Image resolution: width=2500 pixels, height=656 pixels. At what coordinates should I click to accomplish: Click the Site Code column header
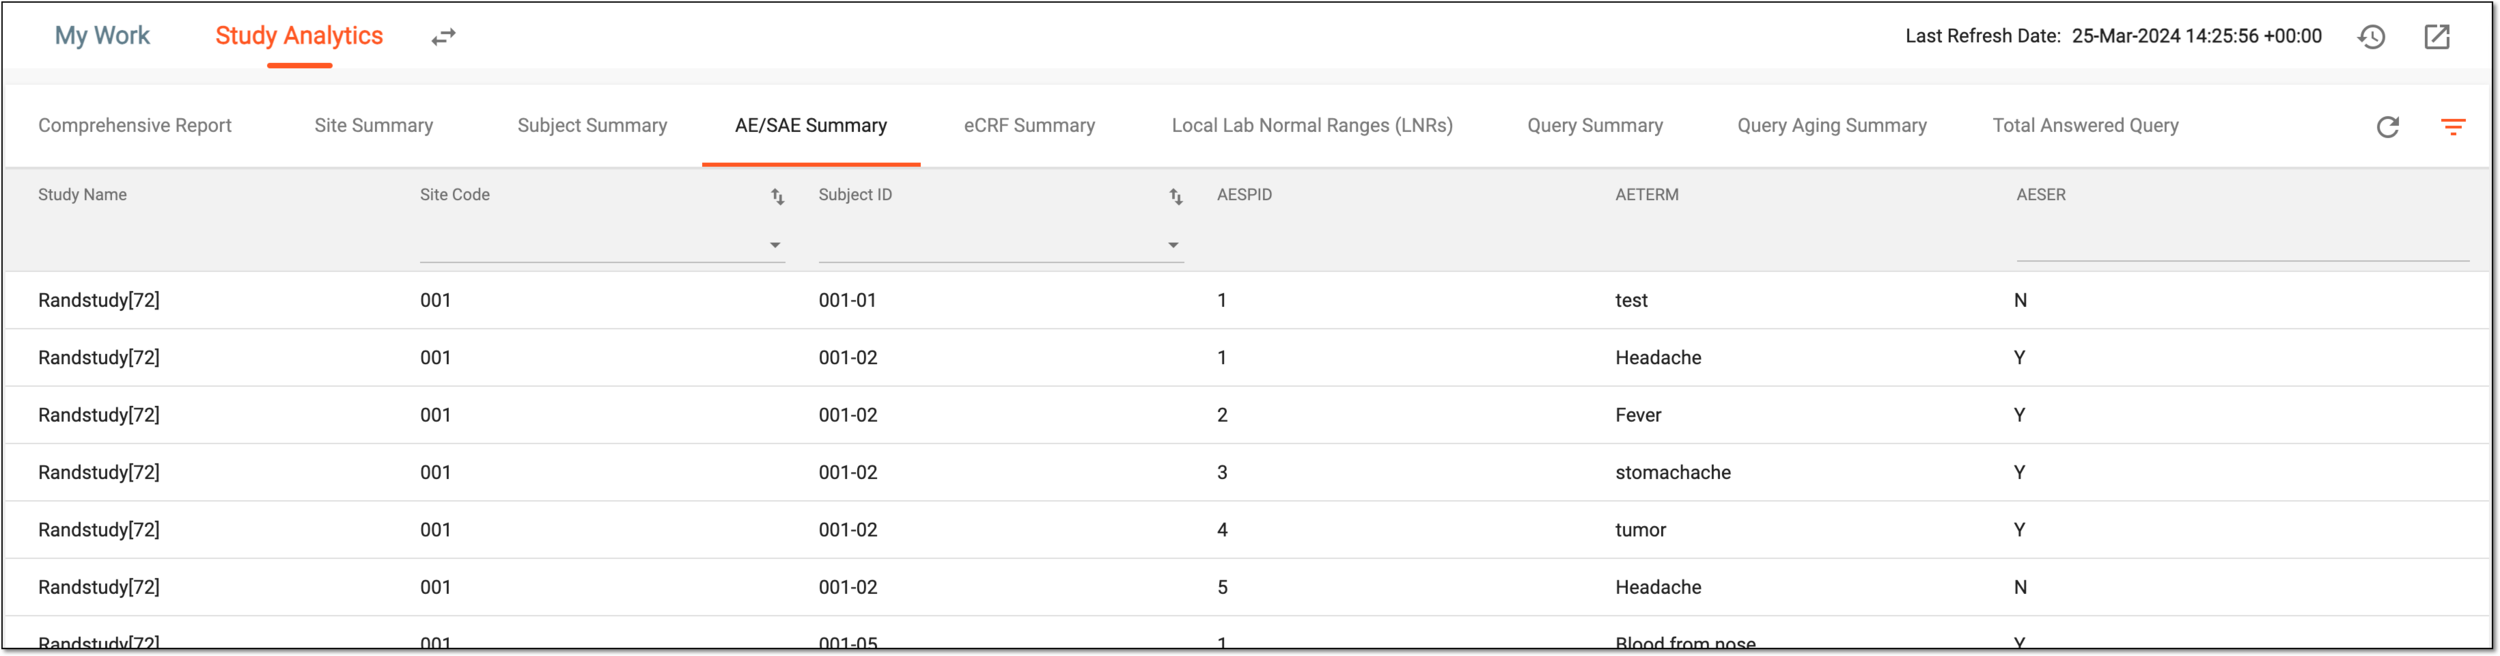click(455, 195)
